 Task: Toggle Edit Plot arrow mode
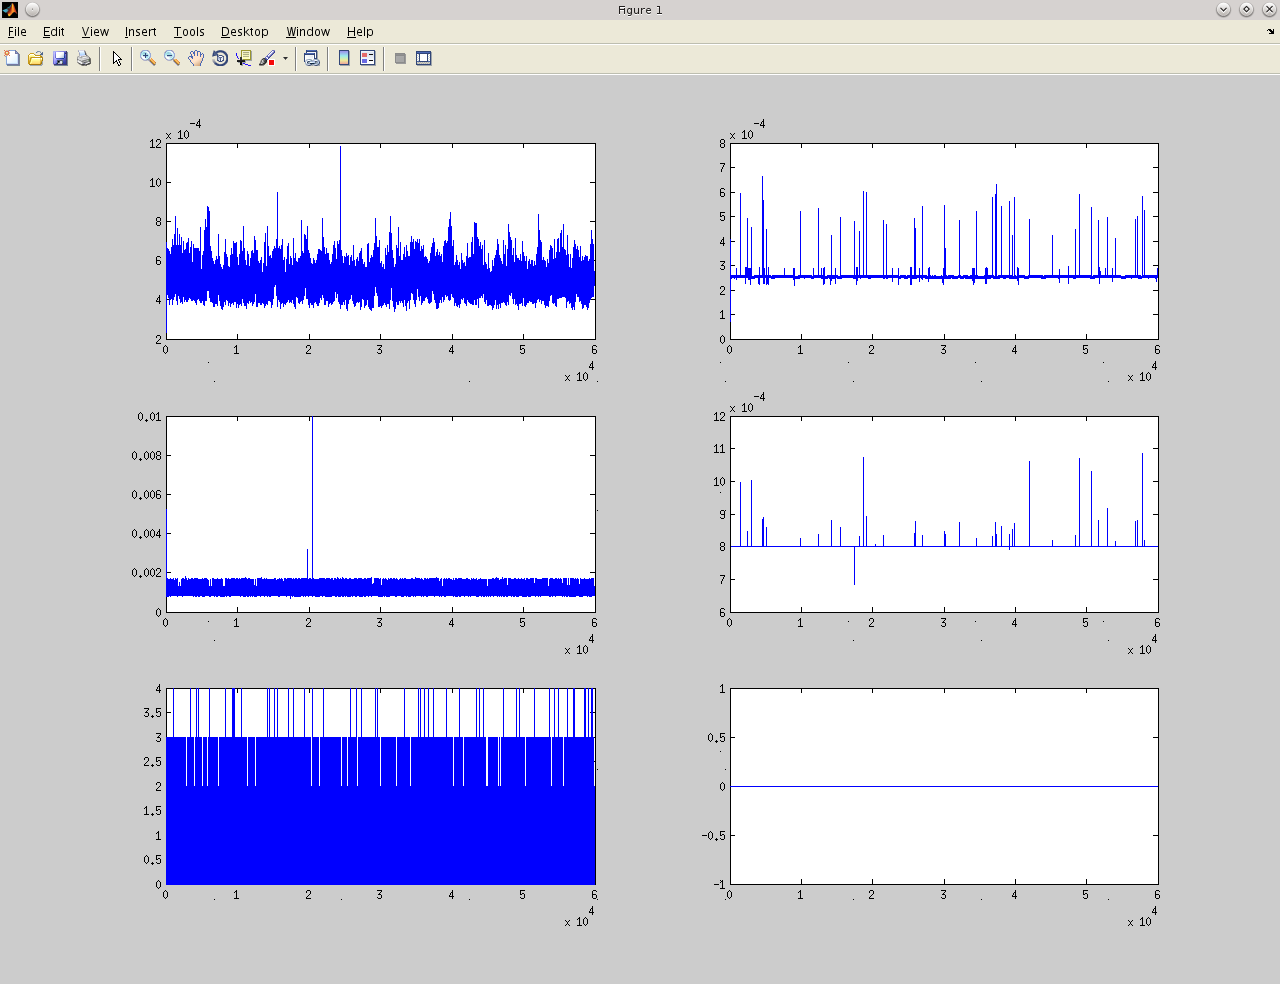[x=117, y=58]
